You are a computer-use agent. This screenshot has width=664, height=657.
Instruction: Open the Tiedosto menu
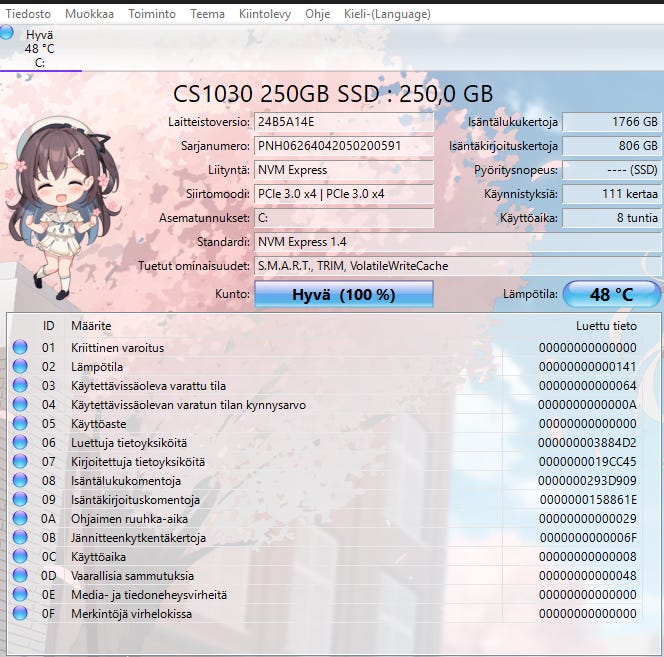28,14
